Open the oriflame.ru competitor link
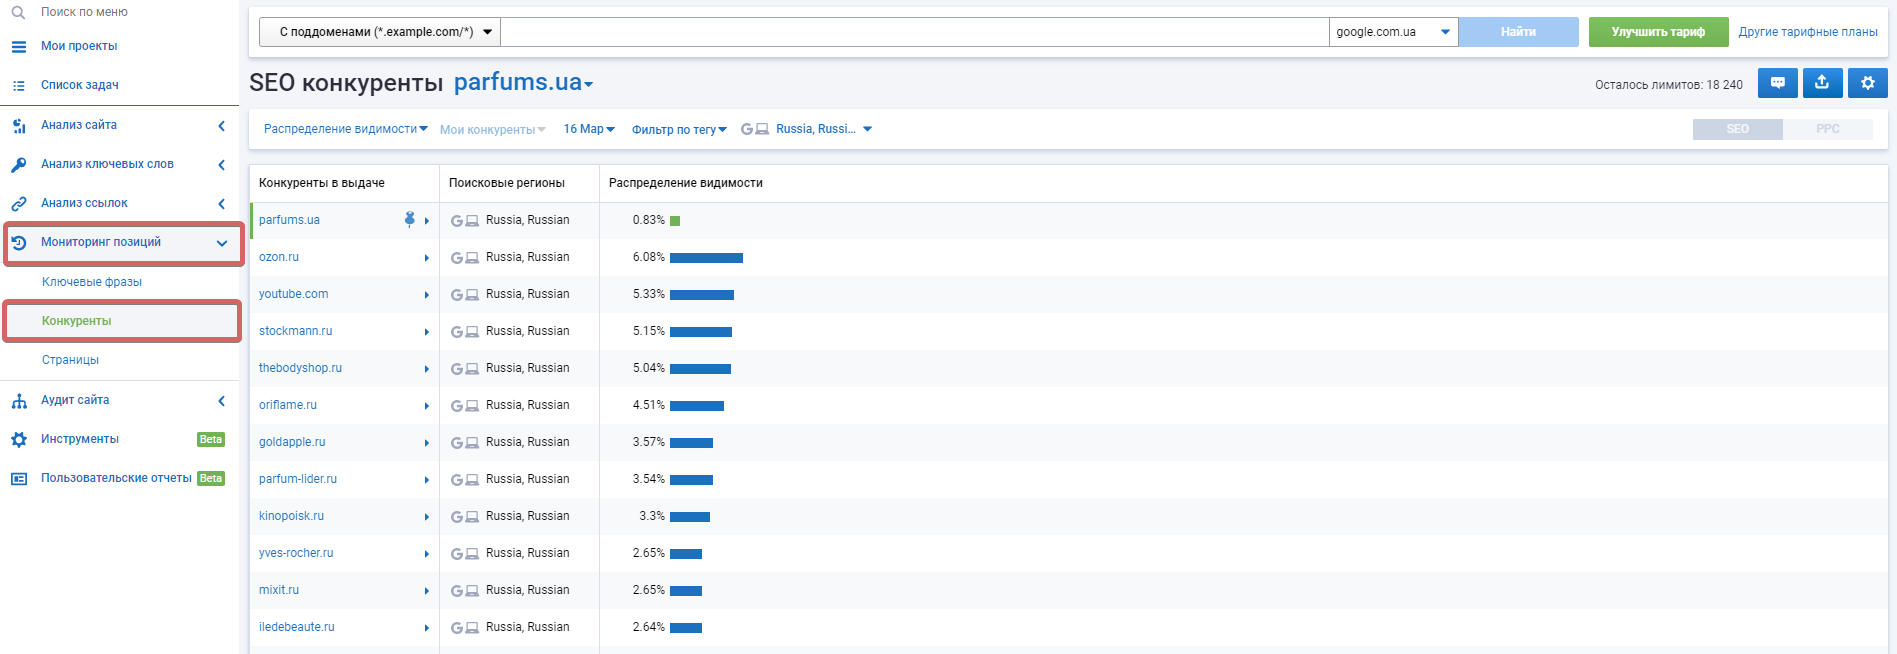 (x=288, y=405)
